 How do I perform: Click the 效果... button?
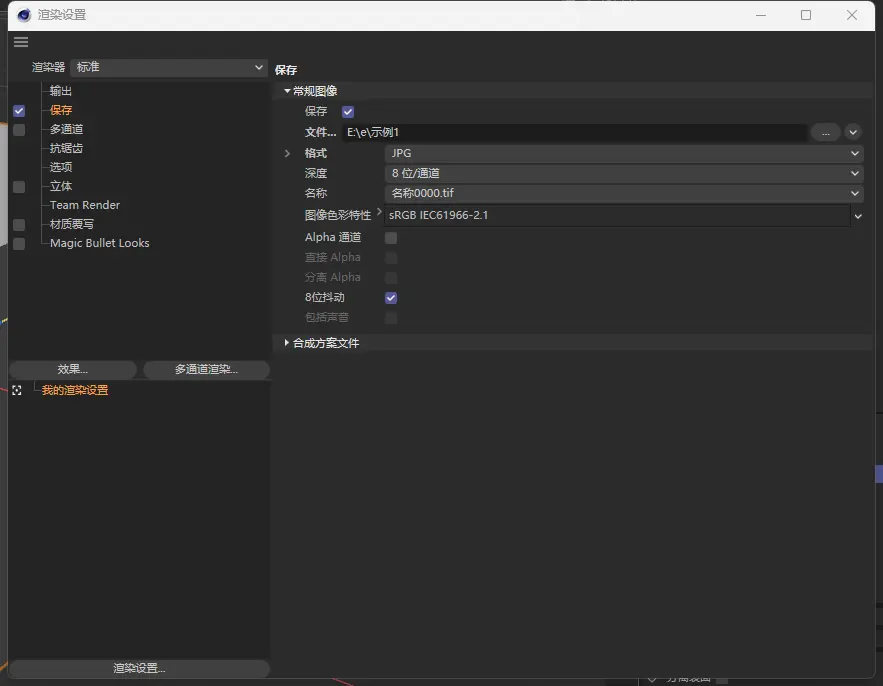click(73, 370)
